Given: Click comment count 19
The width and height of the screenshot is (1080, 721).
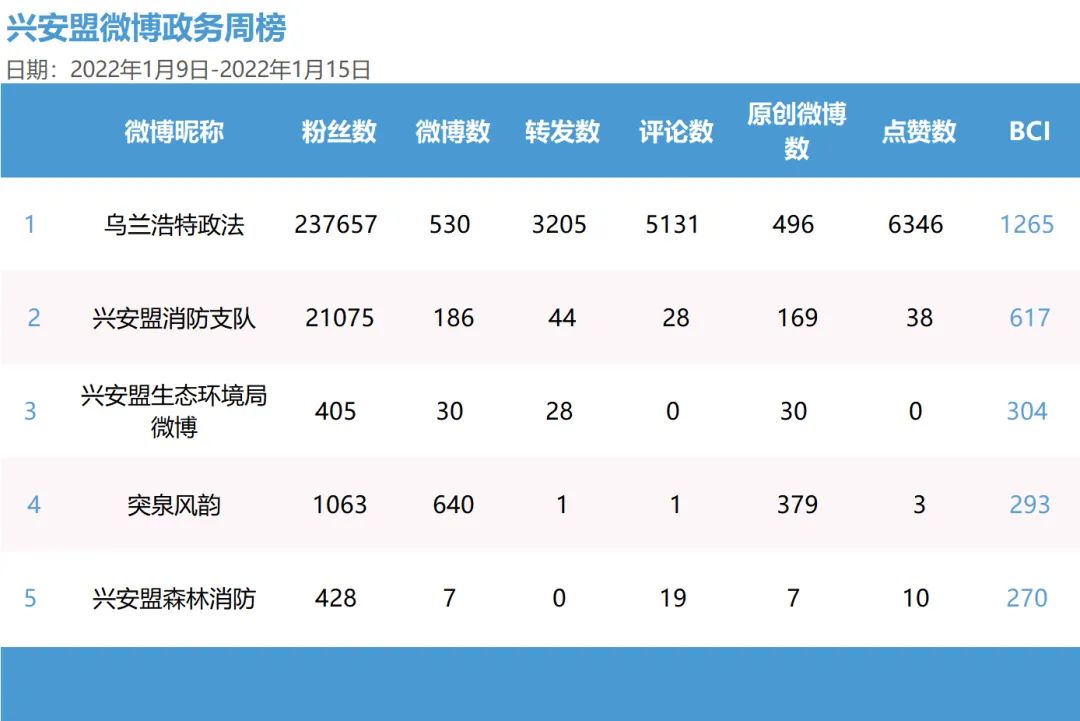Looking at the screenshot, I should 672,598.
